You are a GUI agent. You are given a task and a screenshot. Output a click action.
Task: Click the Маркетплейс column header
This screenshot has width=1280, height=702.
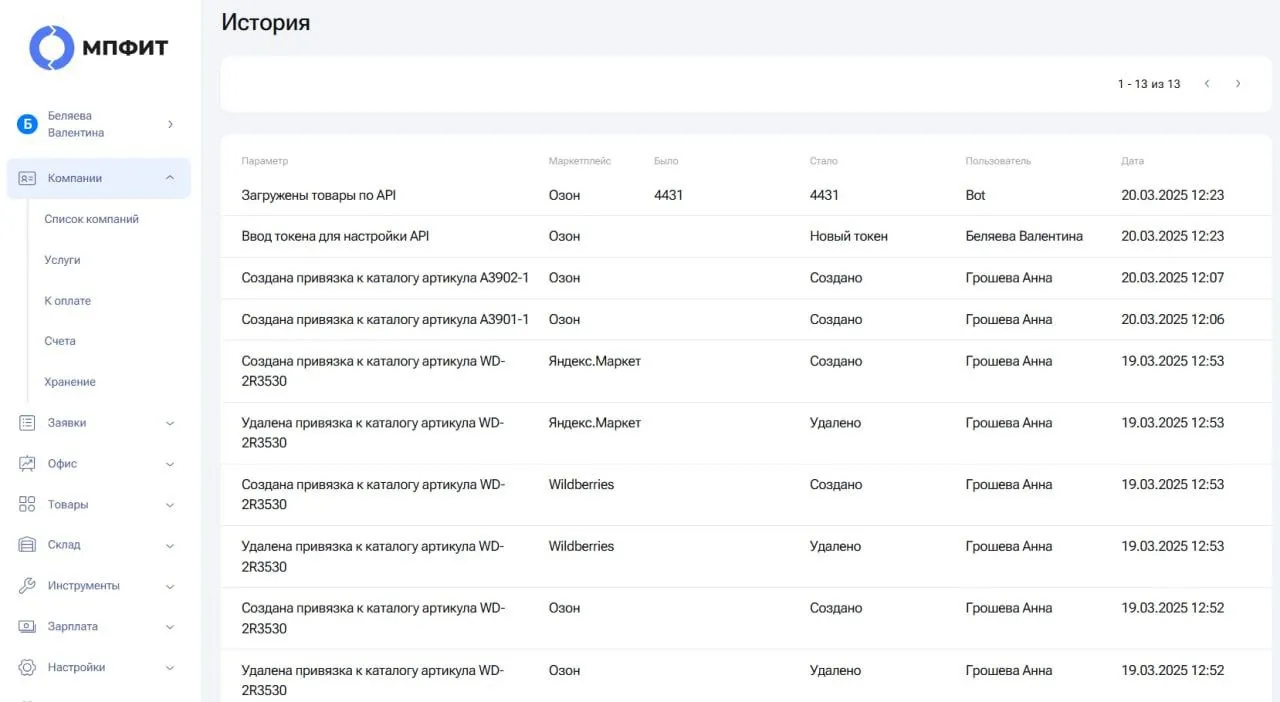pyautogui.click(x=580, y=161)
